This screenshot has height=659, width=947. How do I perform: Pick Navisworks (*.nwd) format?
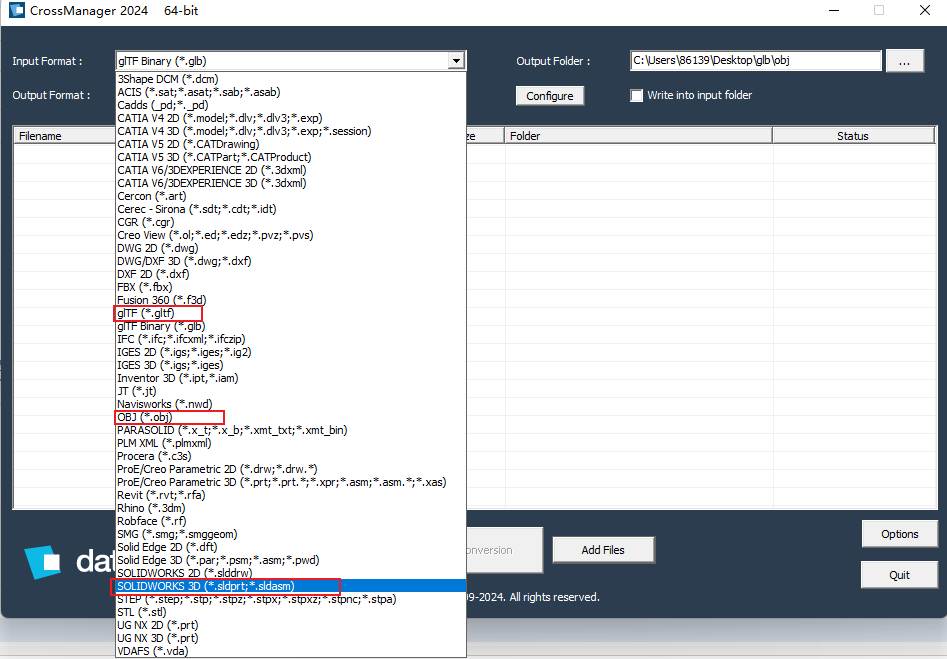point(291,404)
